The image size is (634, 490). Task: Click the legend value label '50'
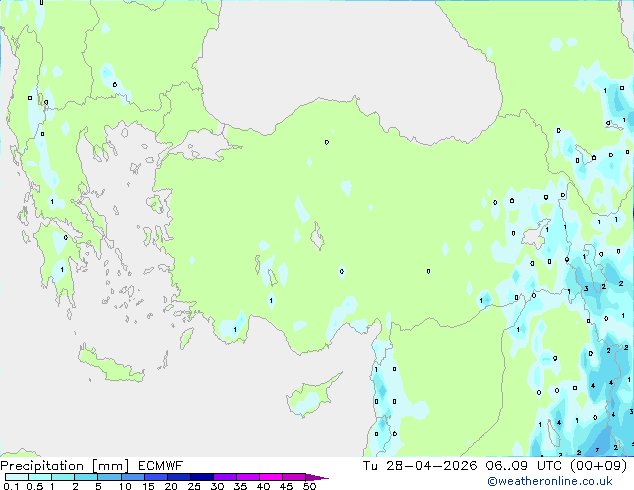310,486
